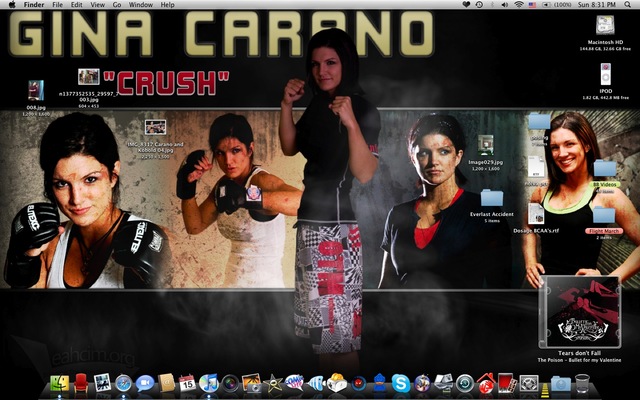
Task: Select the n1377352535 jpg file thumbnail
Action: tap(89, 76)
